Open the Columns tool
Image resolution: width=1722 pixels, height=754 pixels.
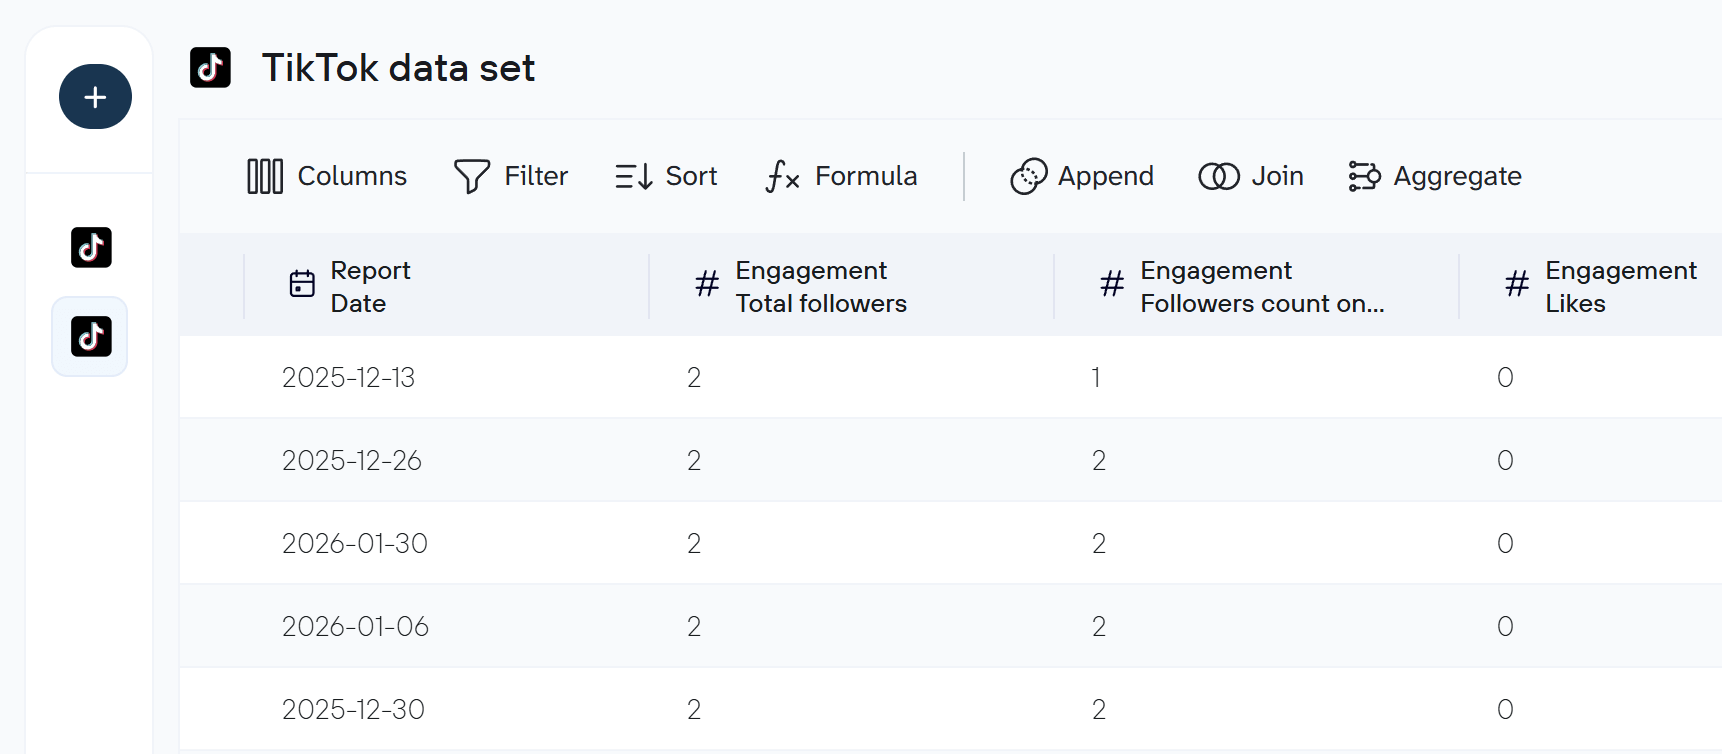(x=326, y=176)
